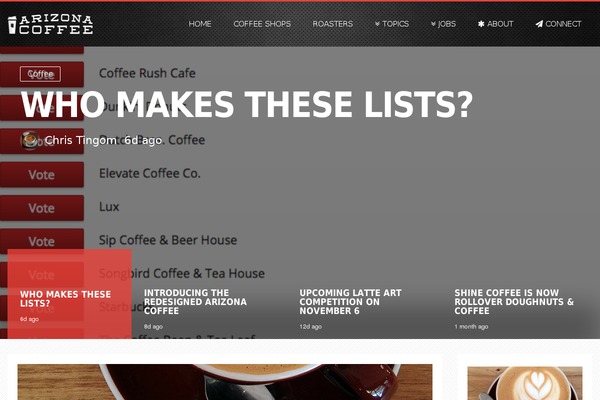
Task: Open the About page
Action: tap(496, 24)
